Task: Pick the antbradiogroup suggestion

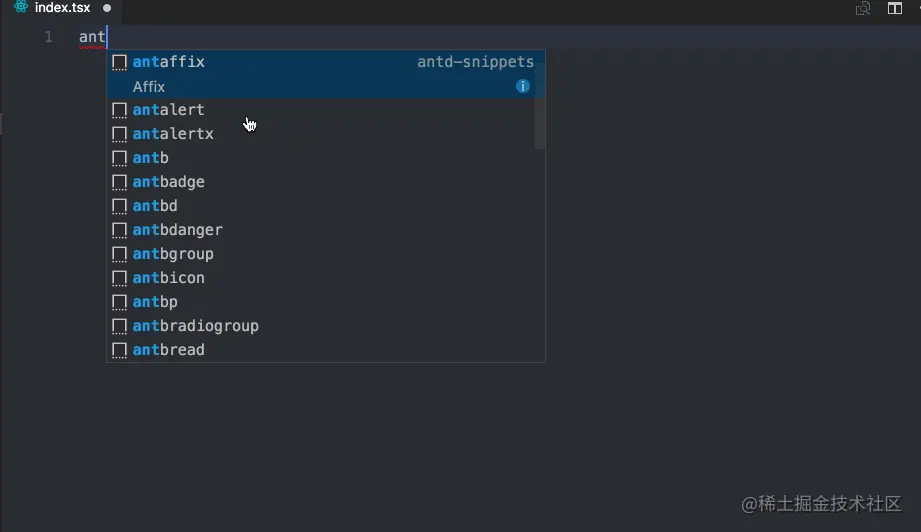Action: point(196,326)
